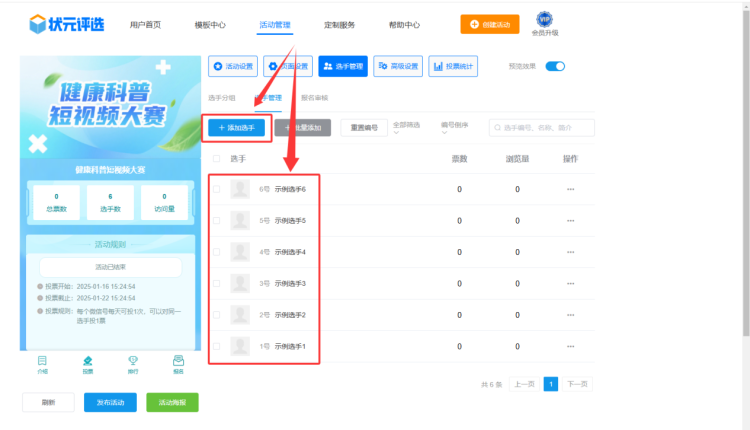Tick the checkbox for 示例选手4
This screenshot has height=430, width=750.
[x=217, y=252]
